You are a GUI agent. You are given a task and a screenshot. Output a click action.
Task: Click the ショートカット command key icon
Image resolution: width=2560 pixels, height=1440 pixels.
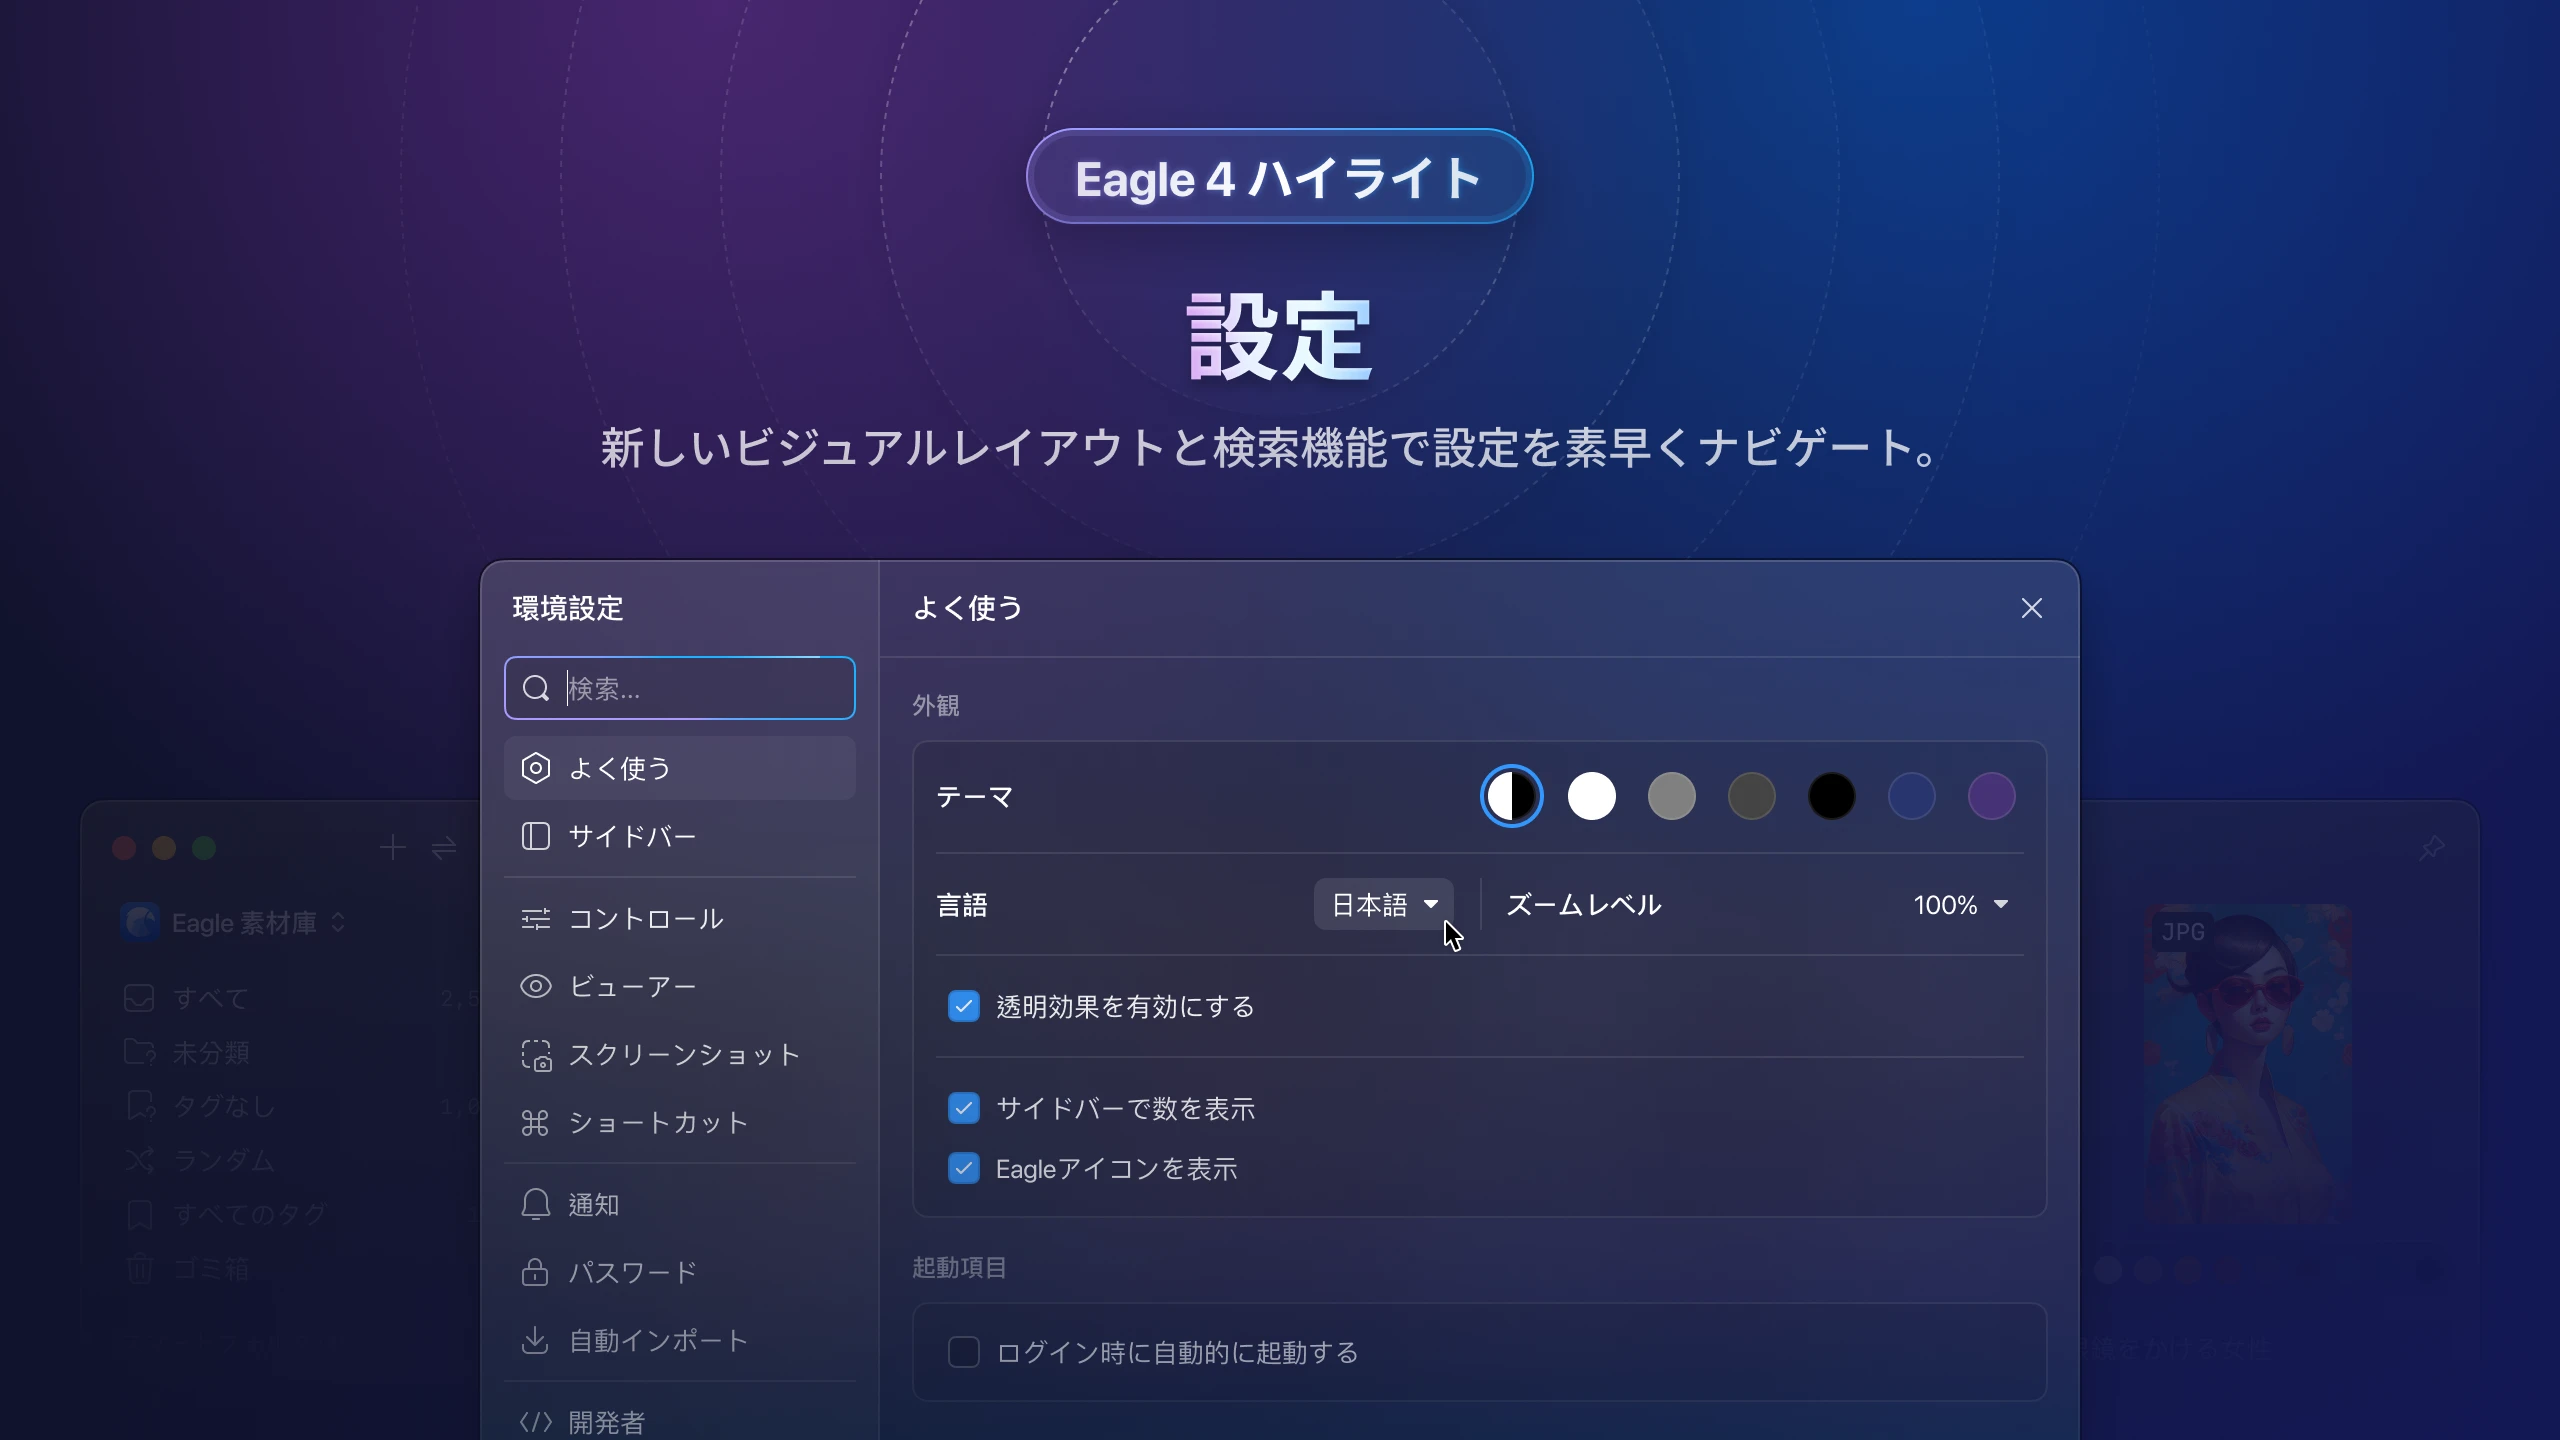pyautogui.click(x=536, y=1123)
